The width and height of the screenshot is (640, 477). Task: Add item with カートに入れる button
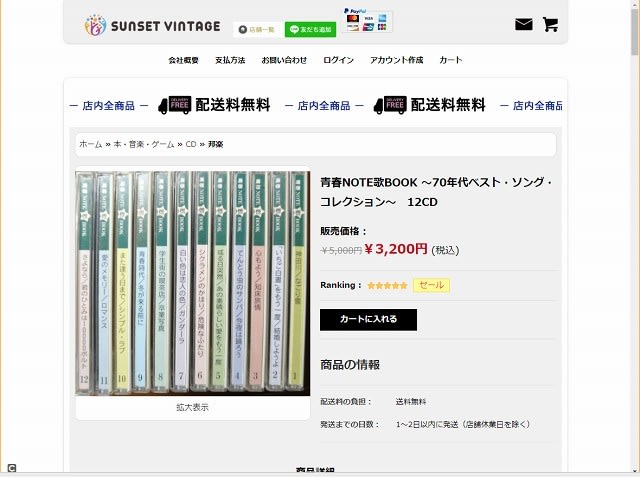(x=368, y=319)
